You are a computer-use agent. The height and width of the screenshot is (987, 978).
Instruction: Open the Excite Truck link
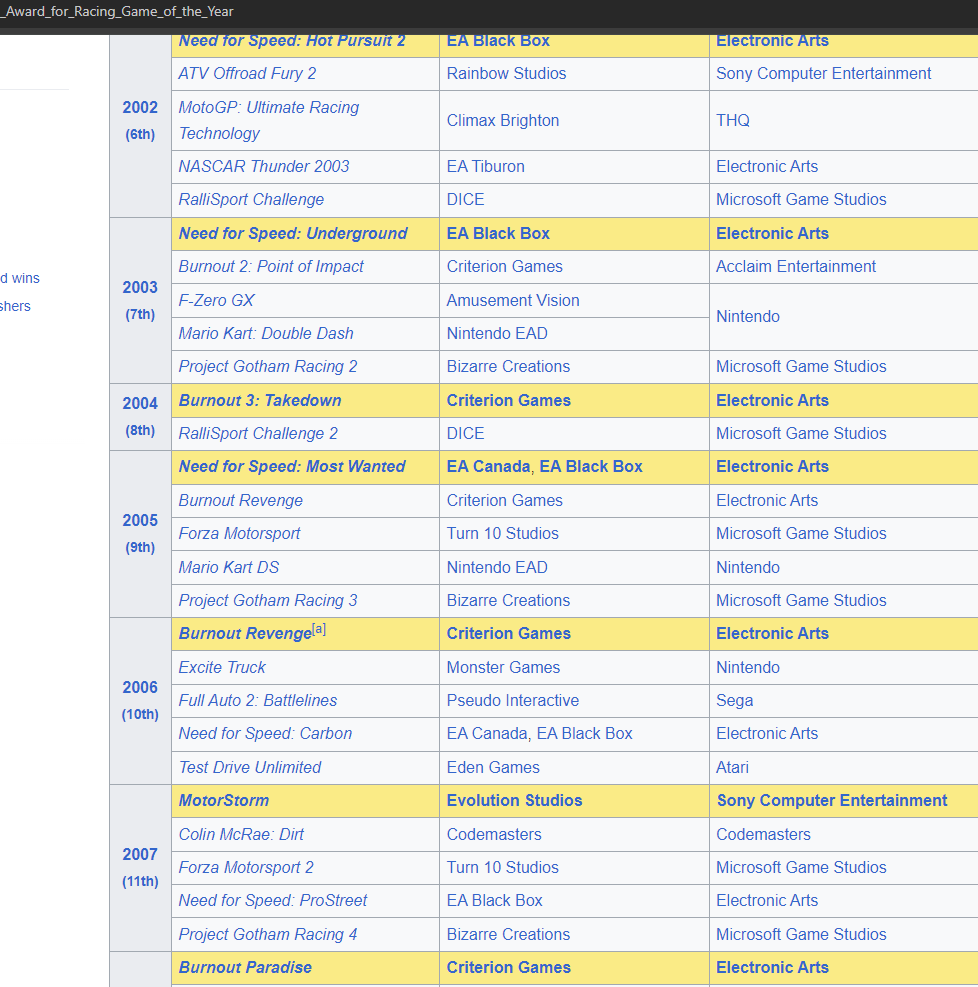tap(222, 667)
